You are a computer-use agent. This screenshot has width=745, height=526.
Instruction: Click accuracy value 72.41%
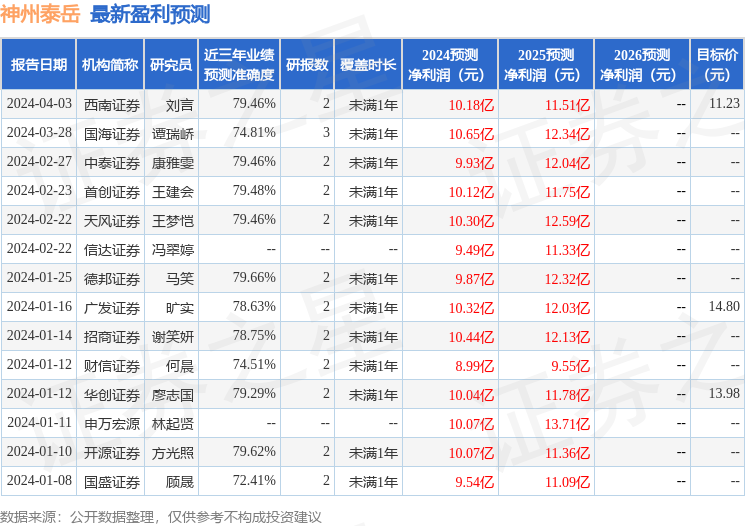point(254,480)
